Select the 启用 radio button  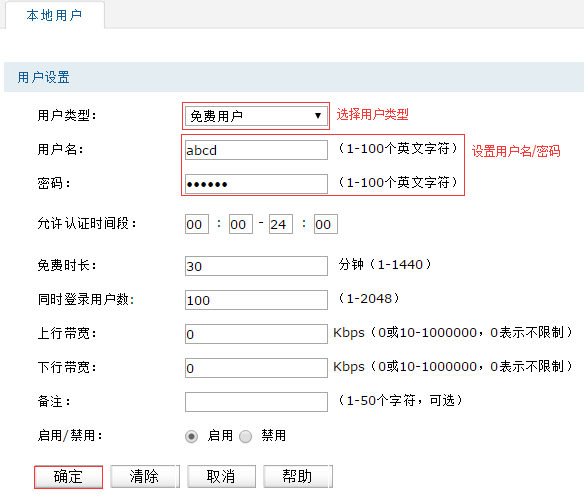pos(191,436)
